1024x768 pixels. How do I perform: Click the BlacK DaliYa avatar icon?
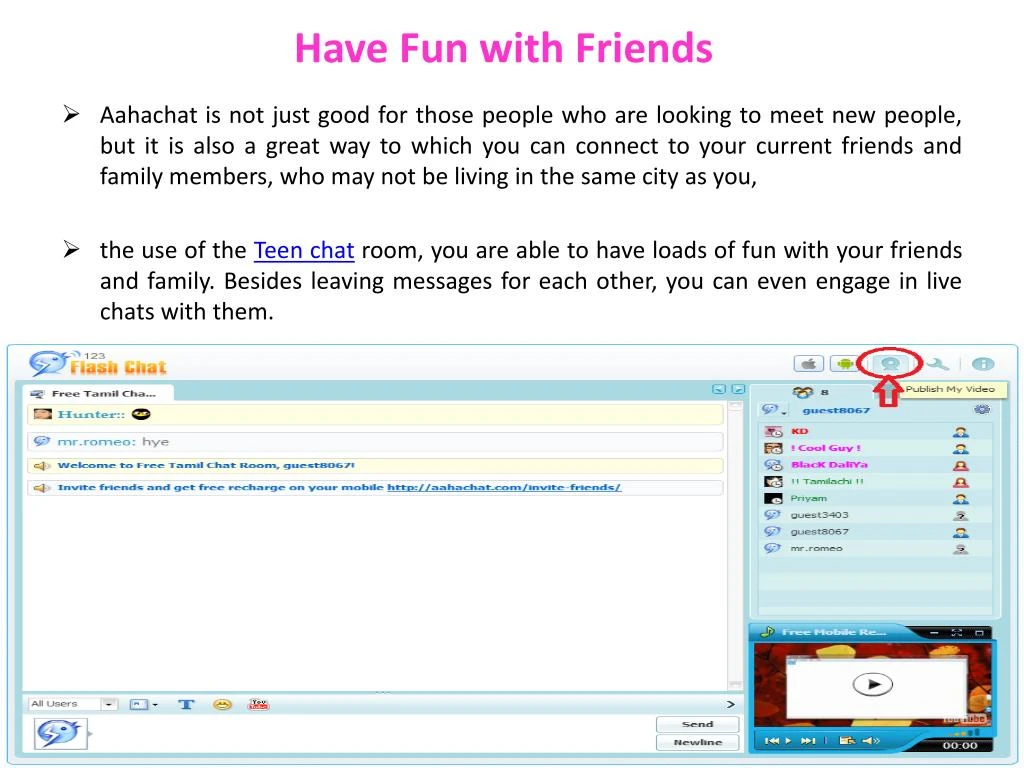(773, 465)
